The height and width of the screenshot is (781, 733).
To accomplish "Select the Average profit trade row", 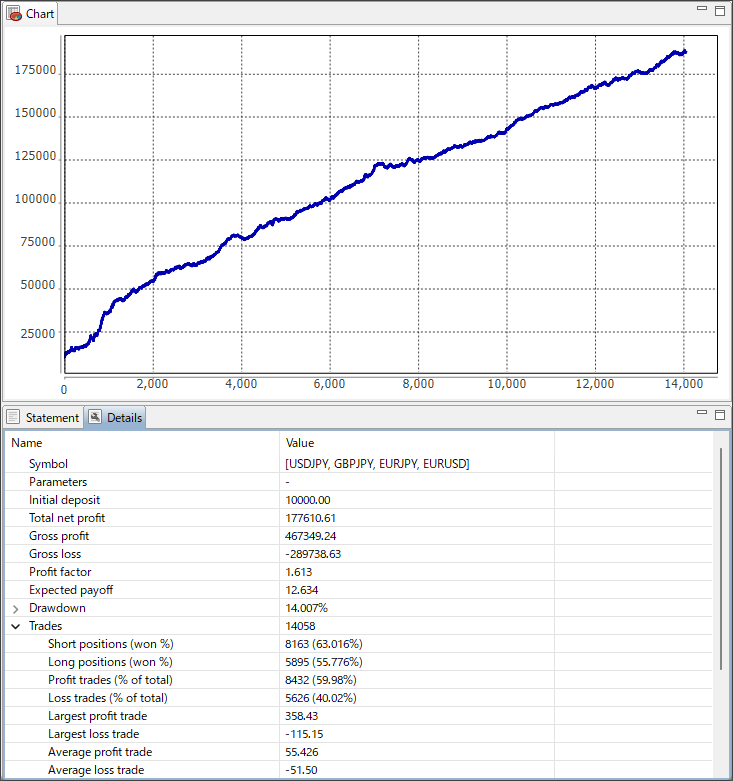I will click(359, 752).
